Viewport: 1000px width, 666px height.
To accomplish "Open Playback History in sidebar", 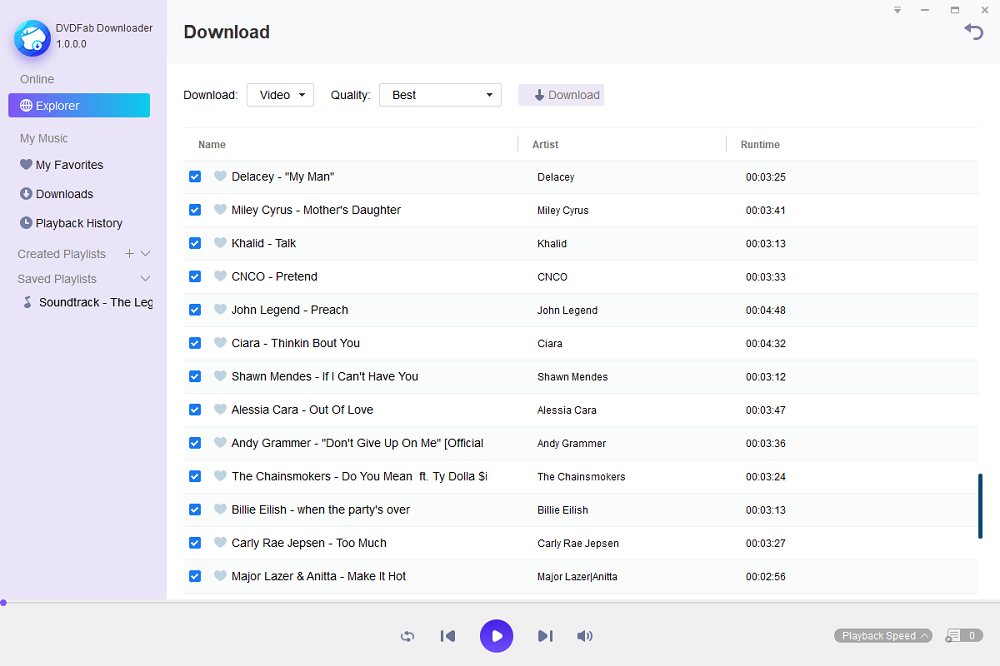I will 71,223.
